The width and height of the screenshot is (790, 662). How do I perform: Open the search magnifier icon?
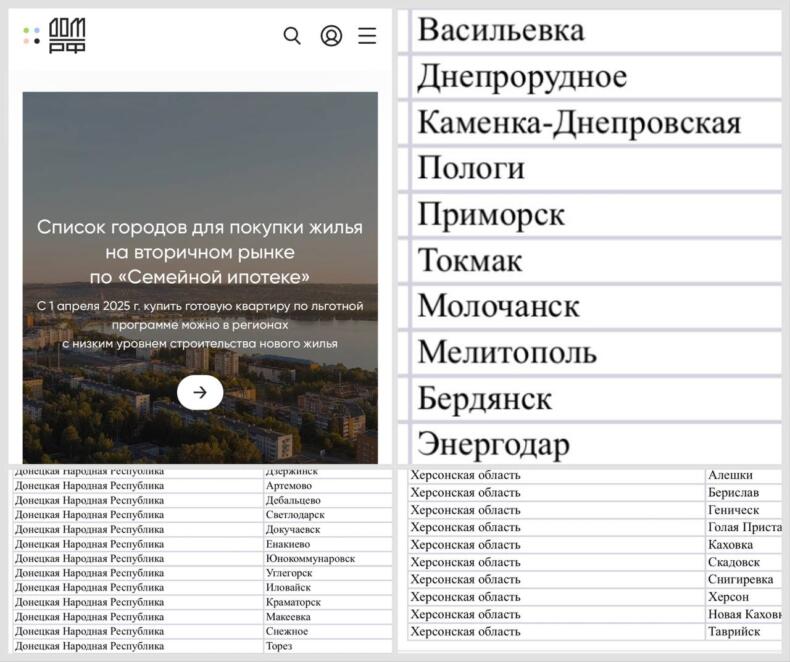click(292, 36)
